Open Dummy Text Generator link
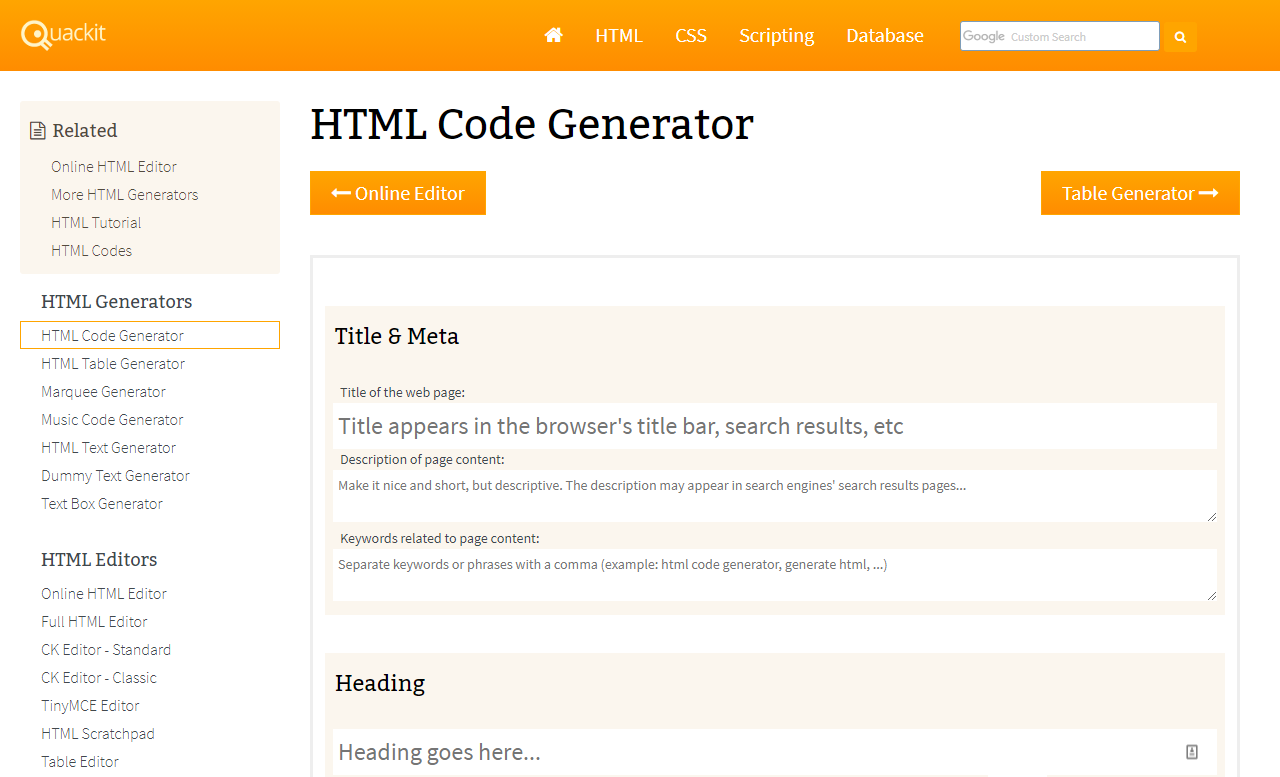 [115, 475]
